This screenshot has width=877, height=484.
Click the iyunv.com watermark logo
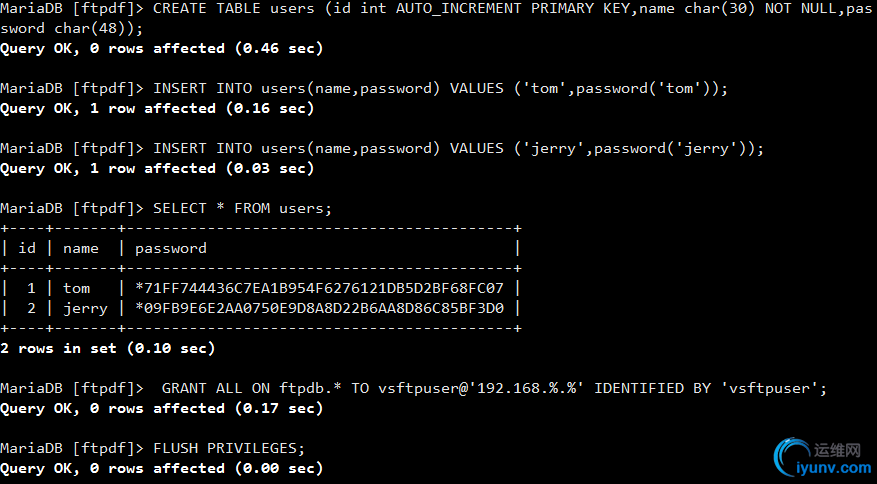pos(822,458)
